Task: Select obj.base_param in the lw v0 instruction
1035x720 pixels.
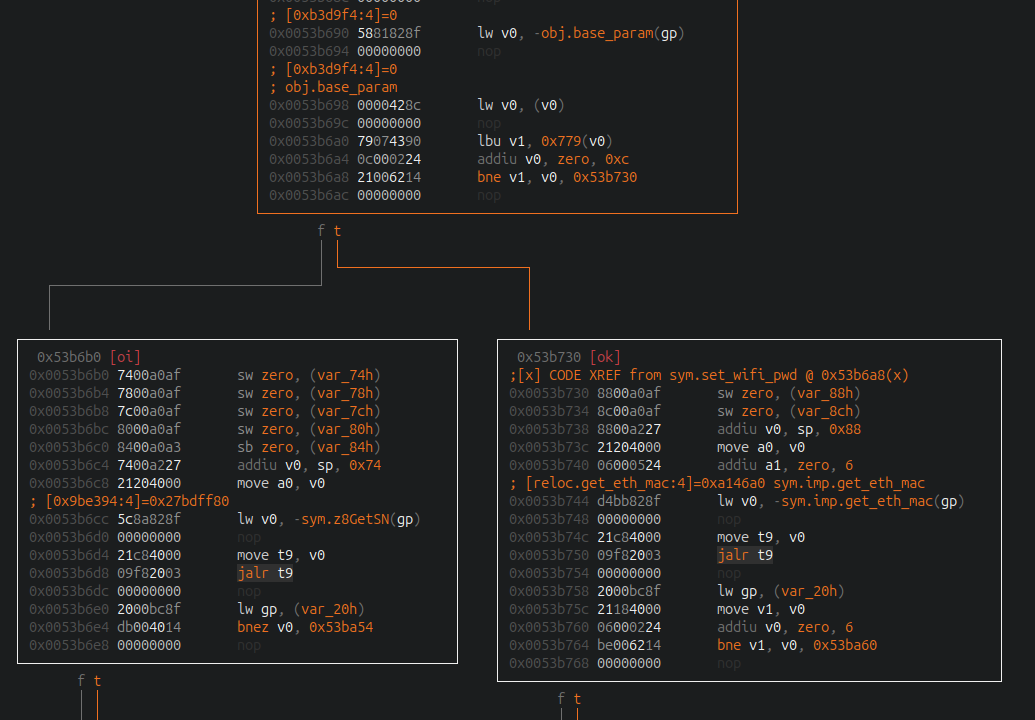Action: click(597, 33)
